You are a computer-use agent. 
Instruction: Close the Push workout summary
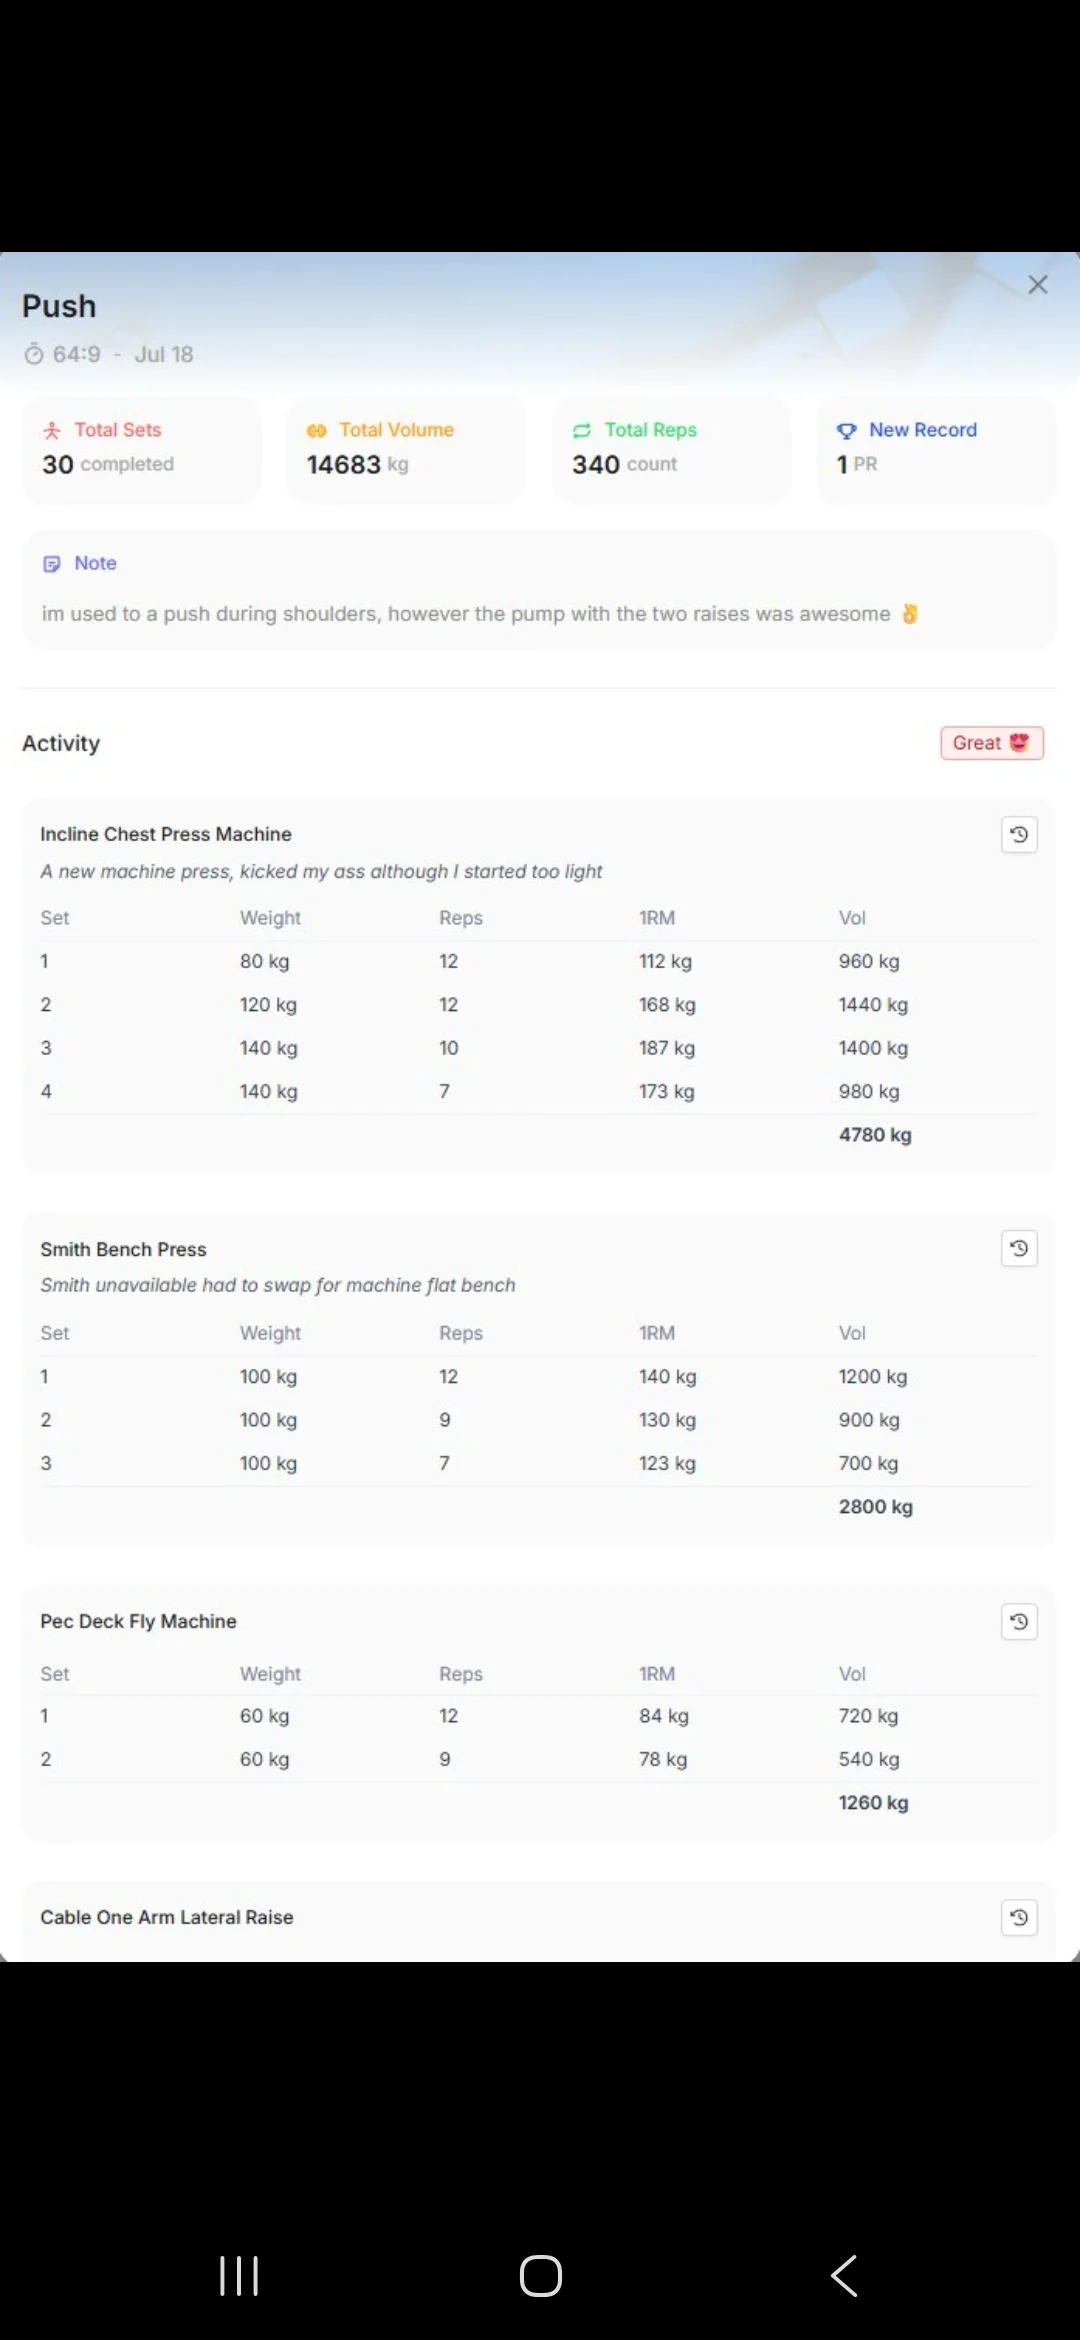pyautogui.click(x=1038, y=285)
